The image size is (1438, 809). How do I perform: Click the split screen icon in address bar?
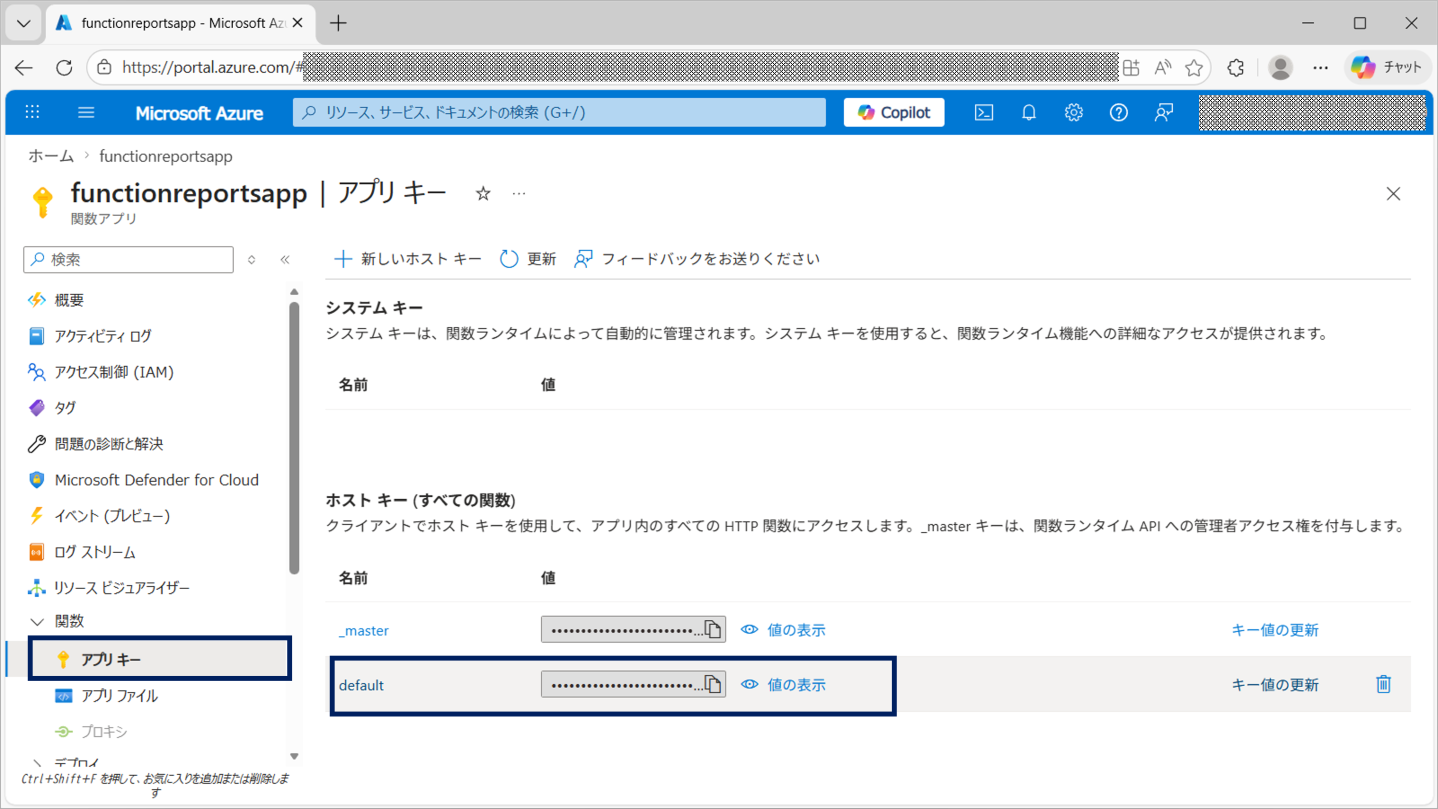(x=1131, y=67)
